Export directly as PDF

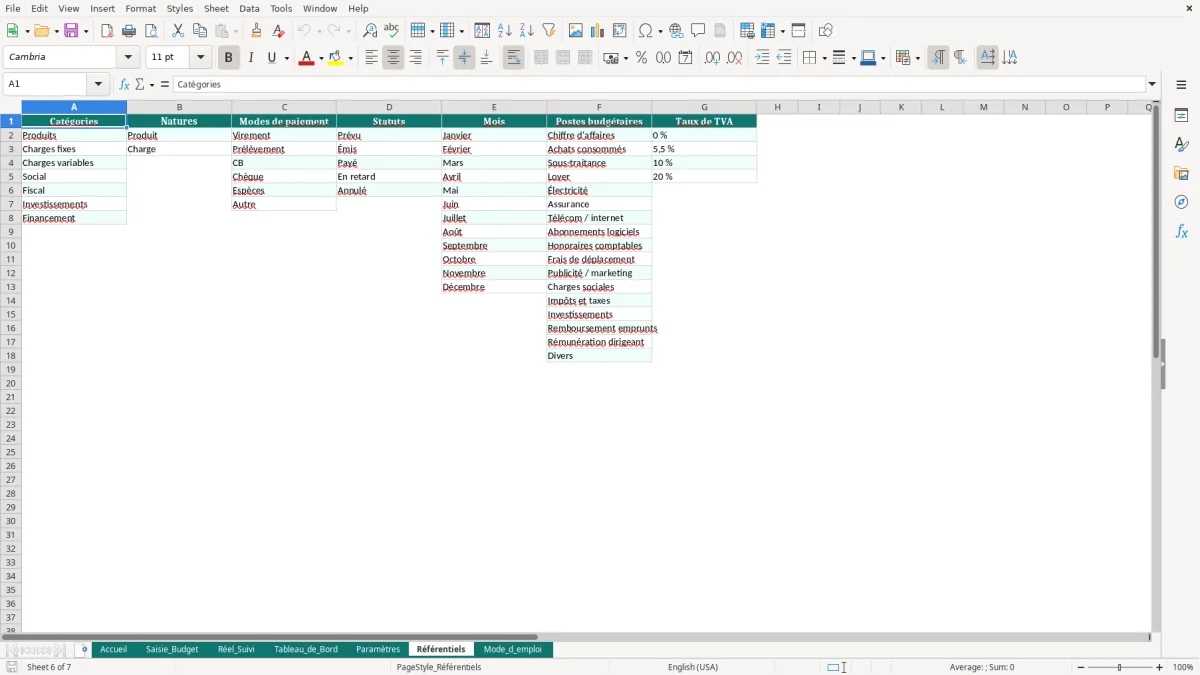coord(107,31)
